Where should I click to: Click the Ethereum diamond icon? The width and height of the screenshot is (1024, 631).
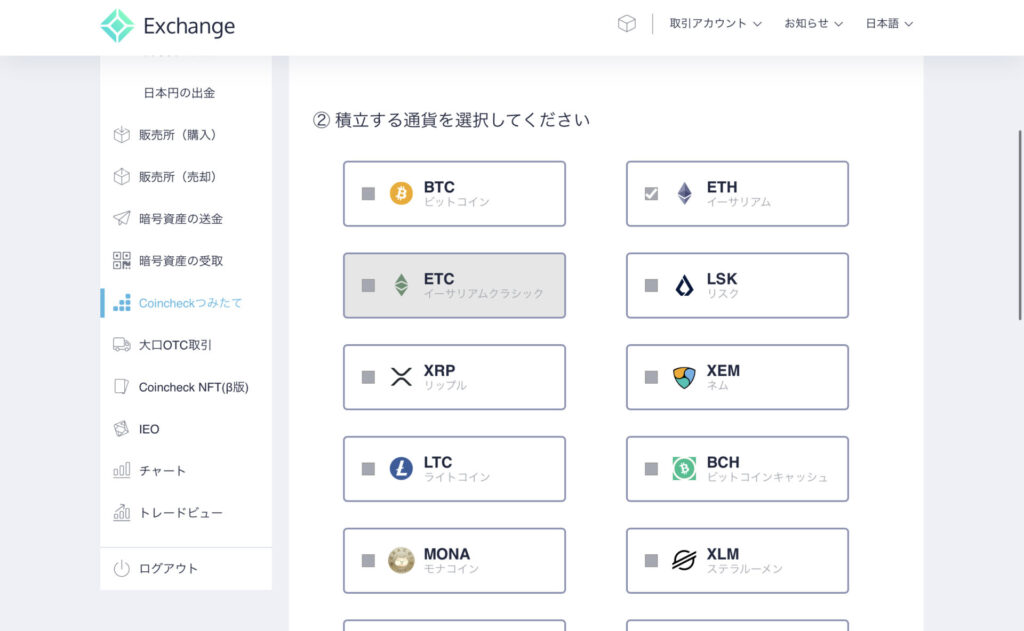(x=684, y=193)
